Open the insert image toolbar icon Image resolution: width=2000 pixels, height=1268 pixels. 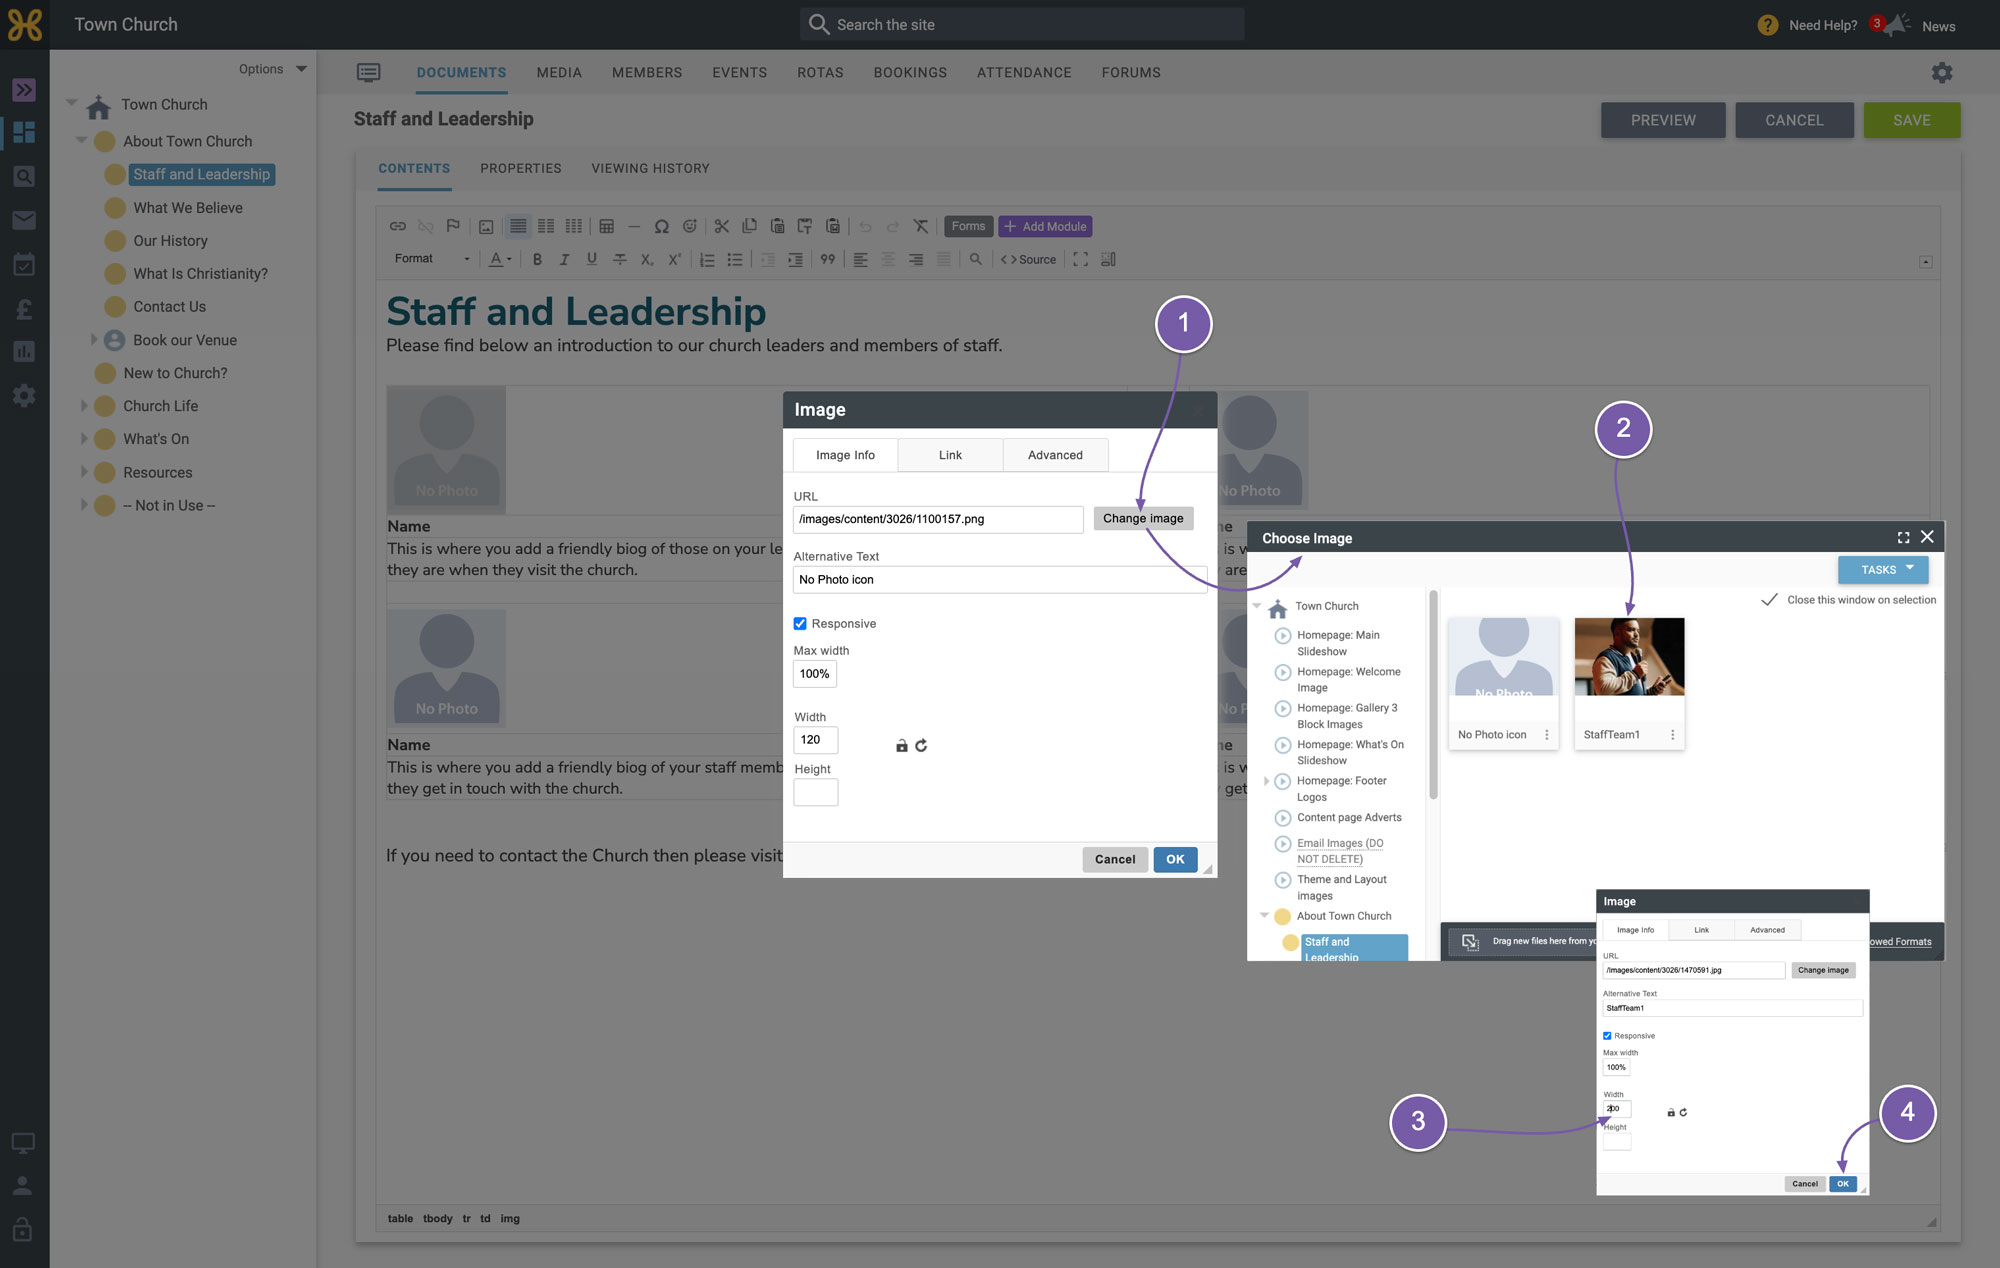pyautogui.click(x=485, y=226)
